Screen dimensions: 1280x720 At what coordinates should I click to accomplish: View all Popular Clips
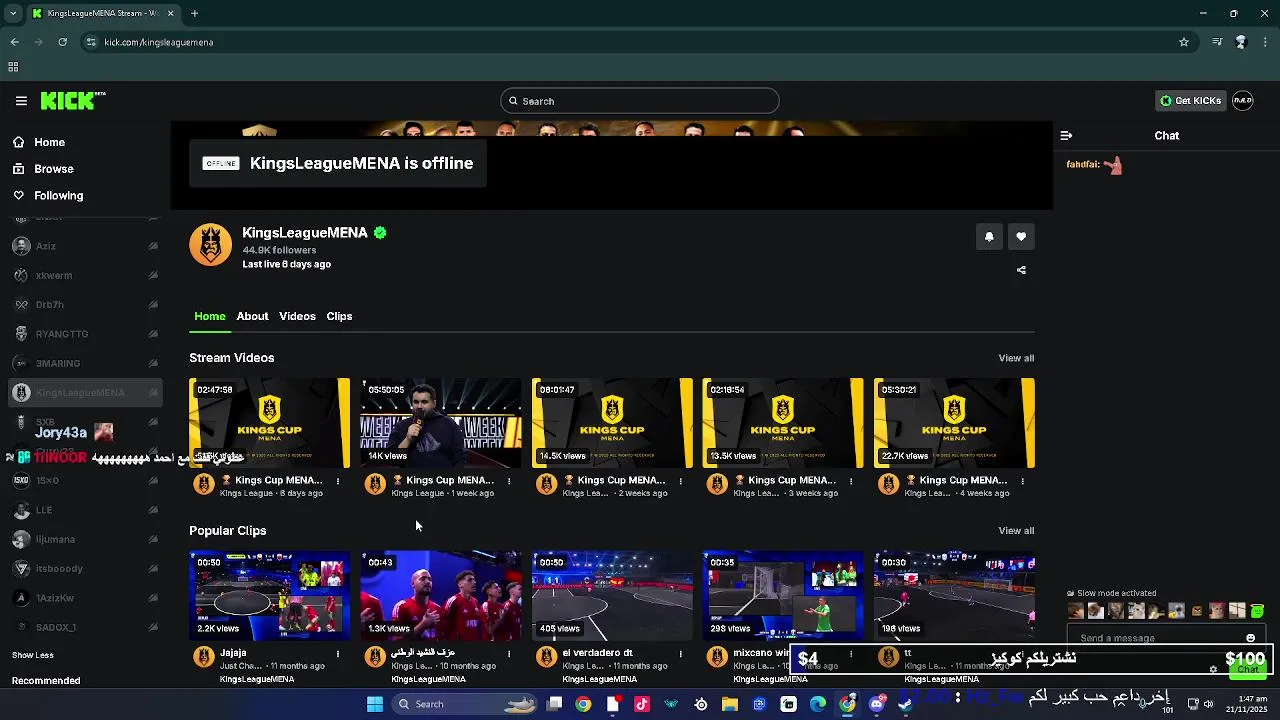pyautogui.click(x=1016, y=531)
